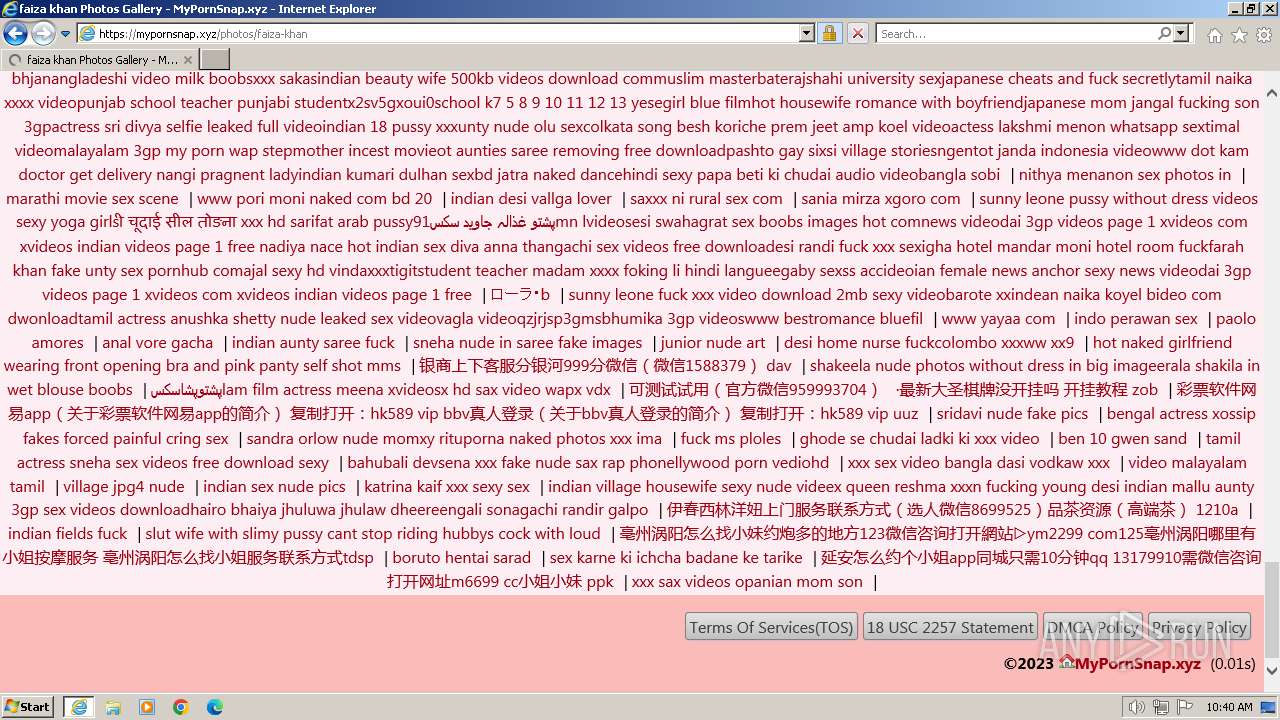Screen dimensions: 1280x720
Task: Open the volume speaker tray icon
Action: (1137, 707)
